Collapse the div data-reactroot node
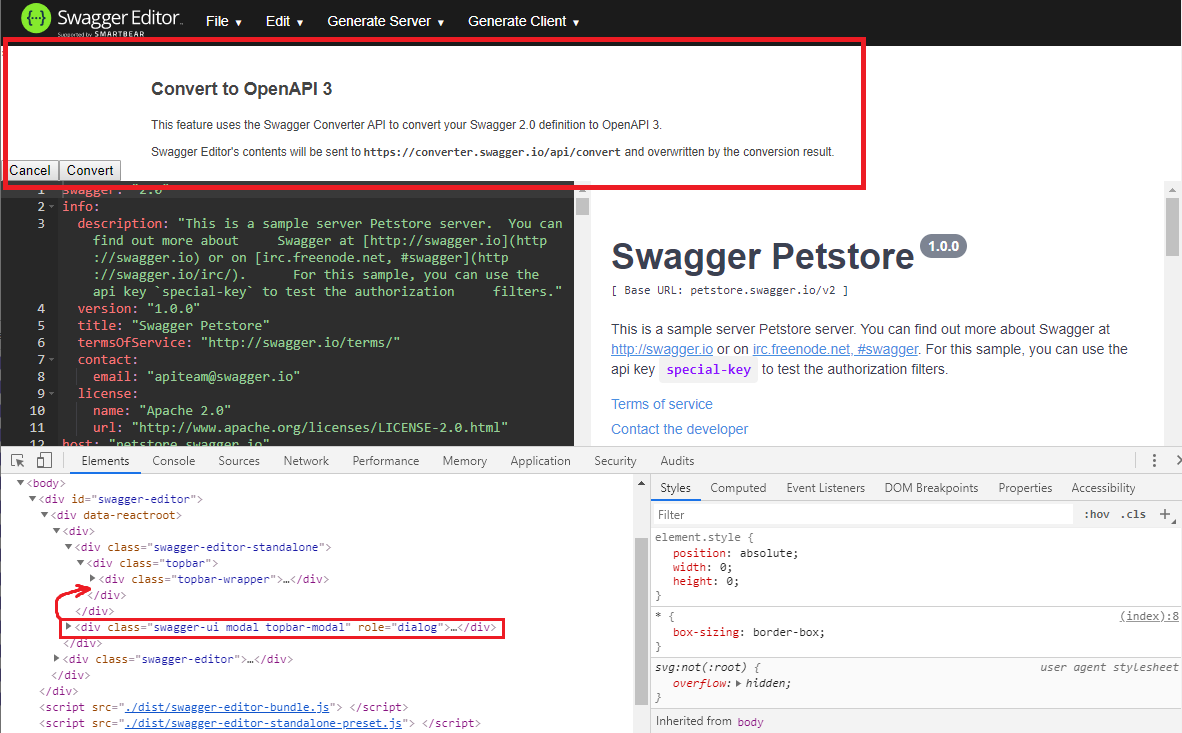The image size is (1182, 733). 44,514
